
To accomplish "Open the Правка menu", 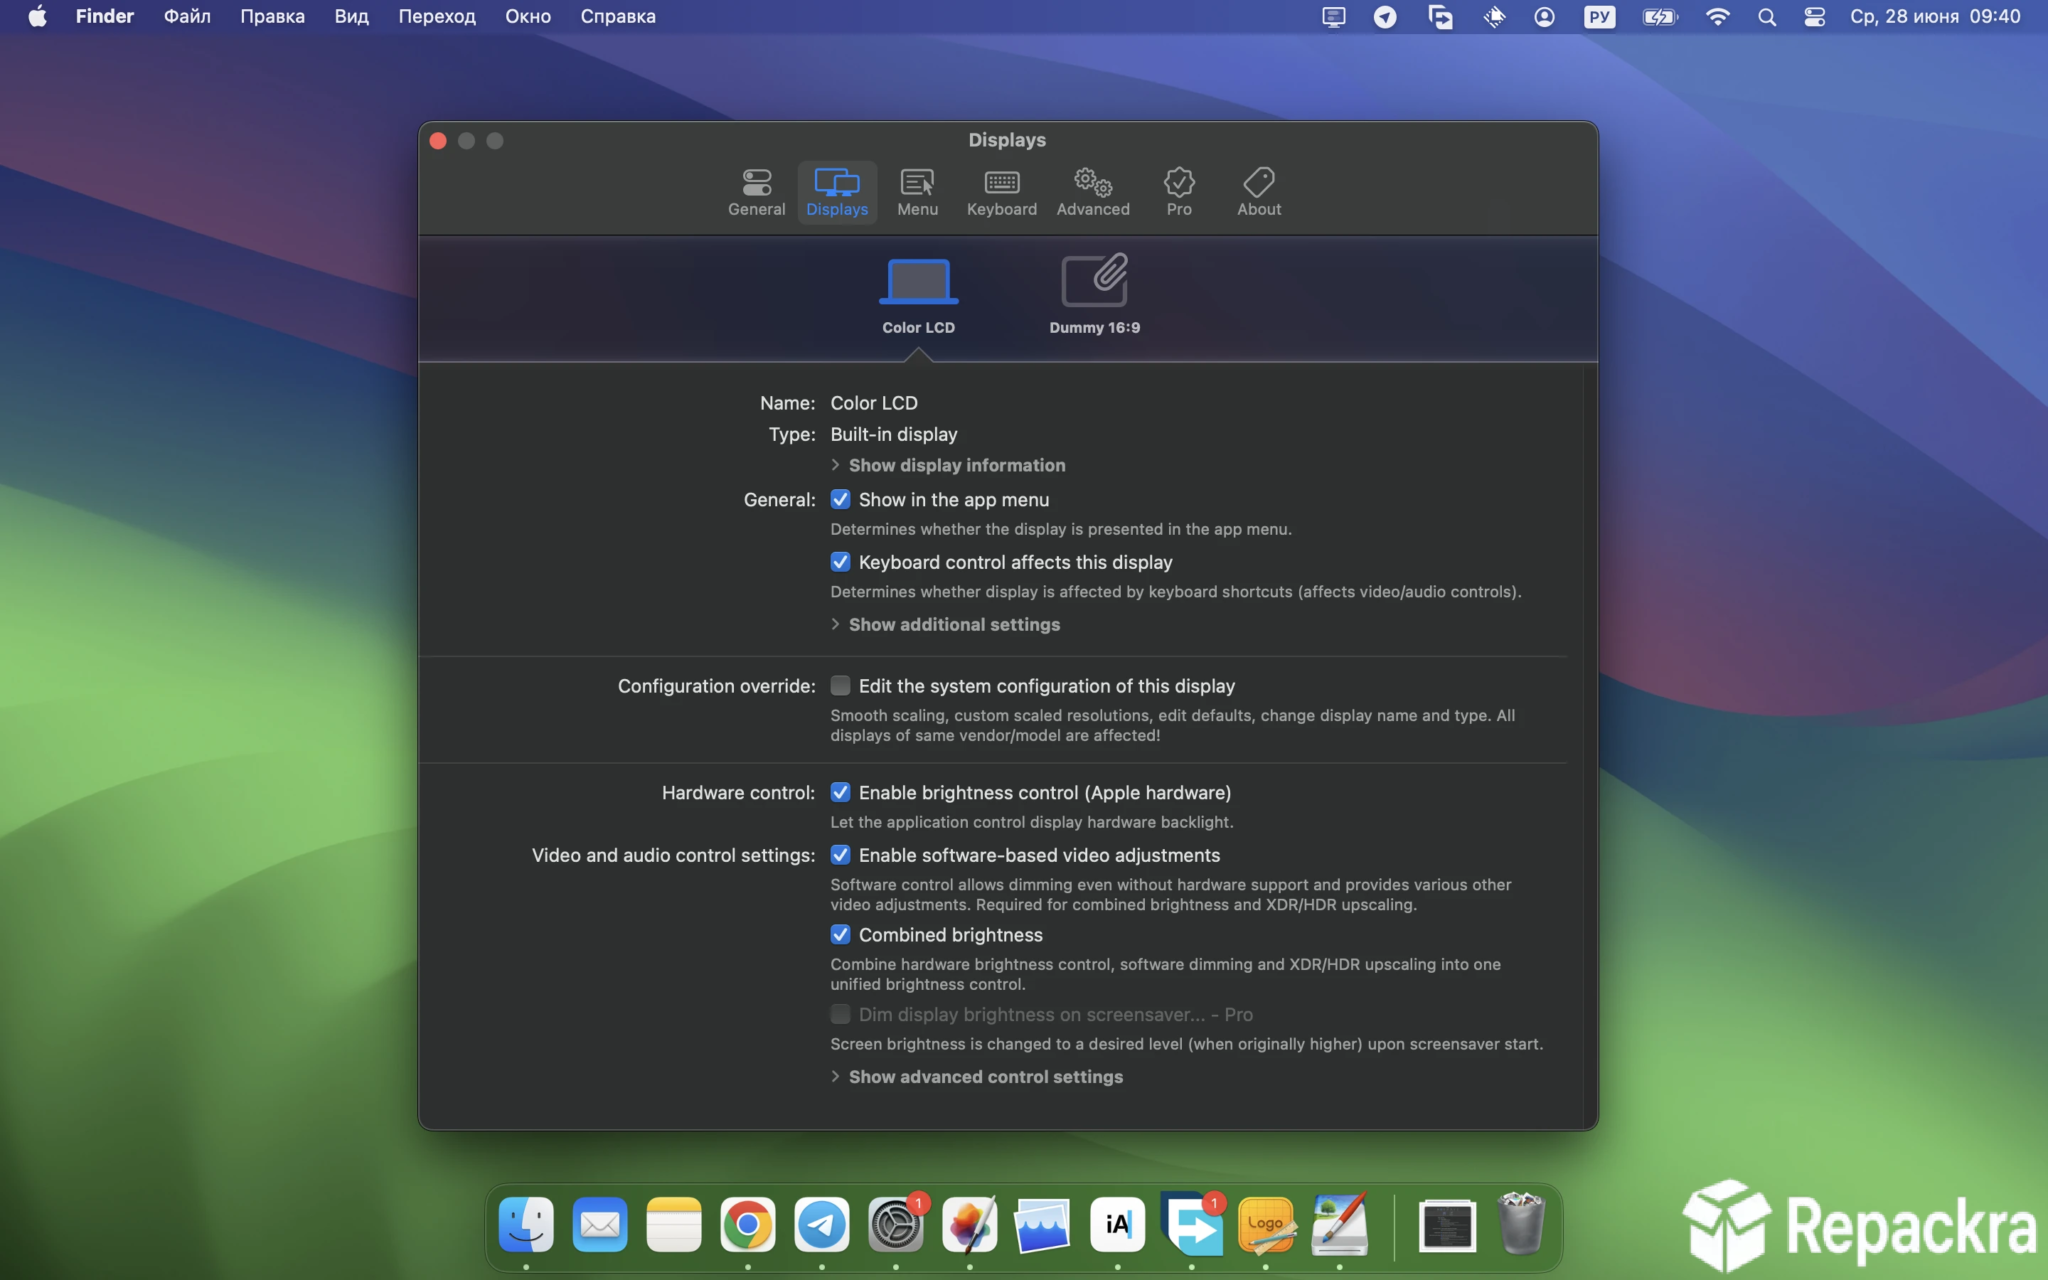I will tap(272, 16).
